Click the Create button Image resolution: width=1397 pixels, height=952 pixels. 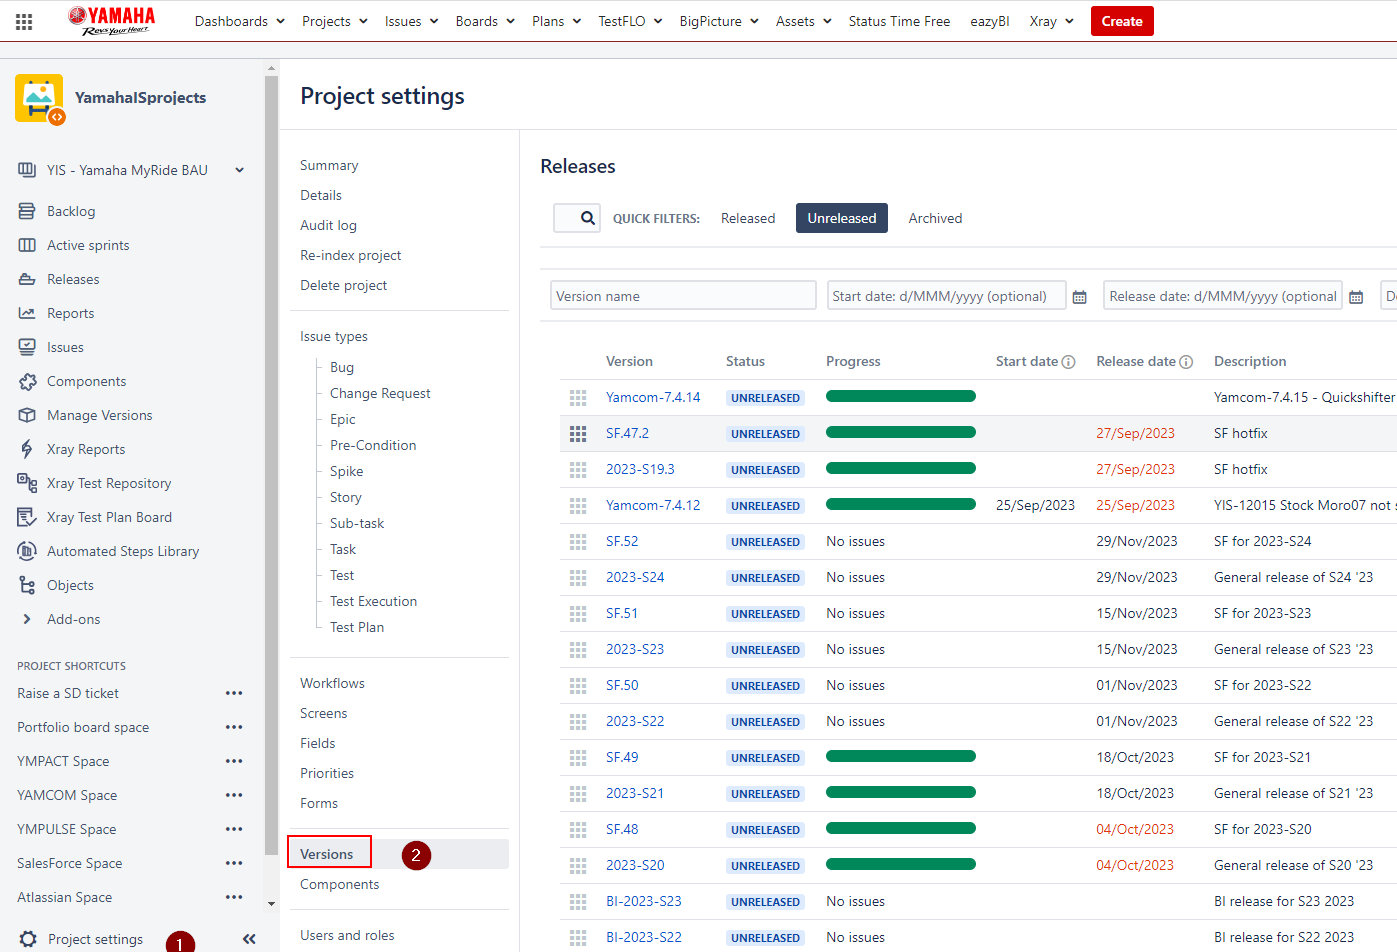[1122, 21]
